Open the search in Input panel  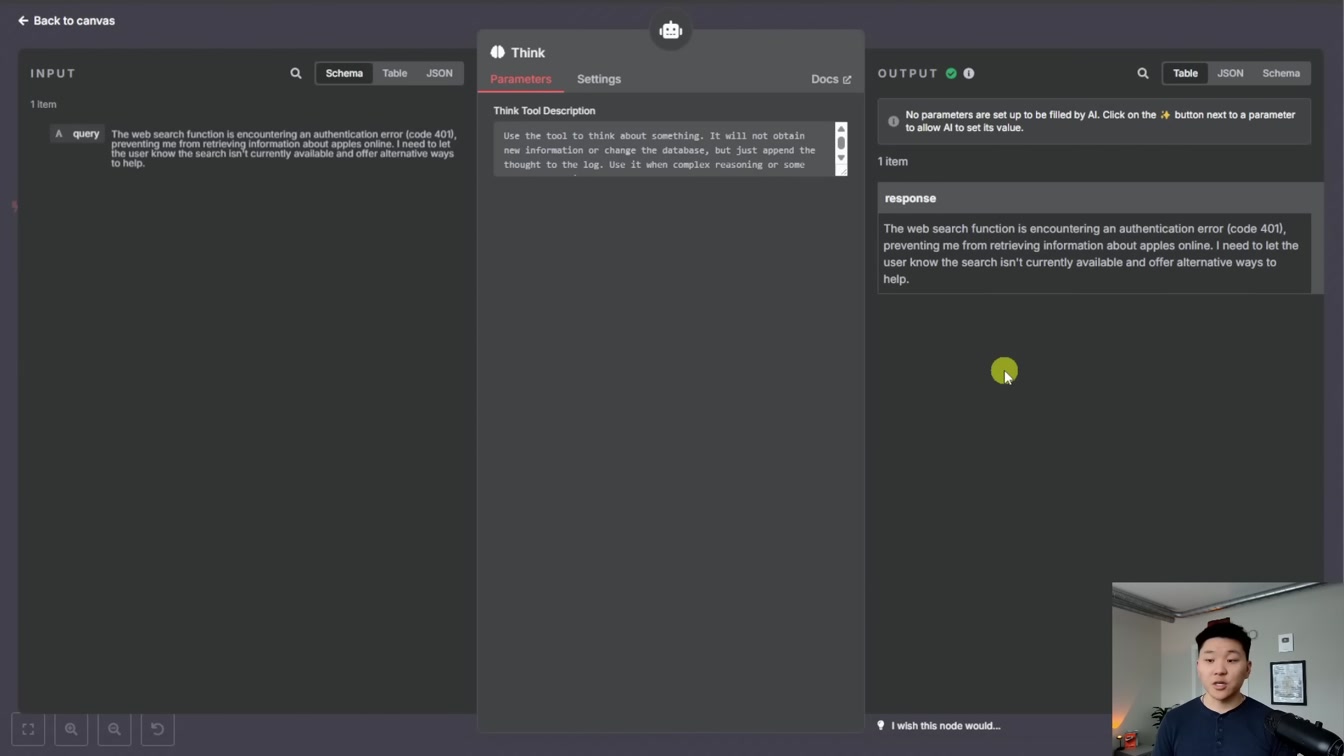point(296,73)
